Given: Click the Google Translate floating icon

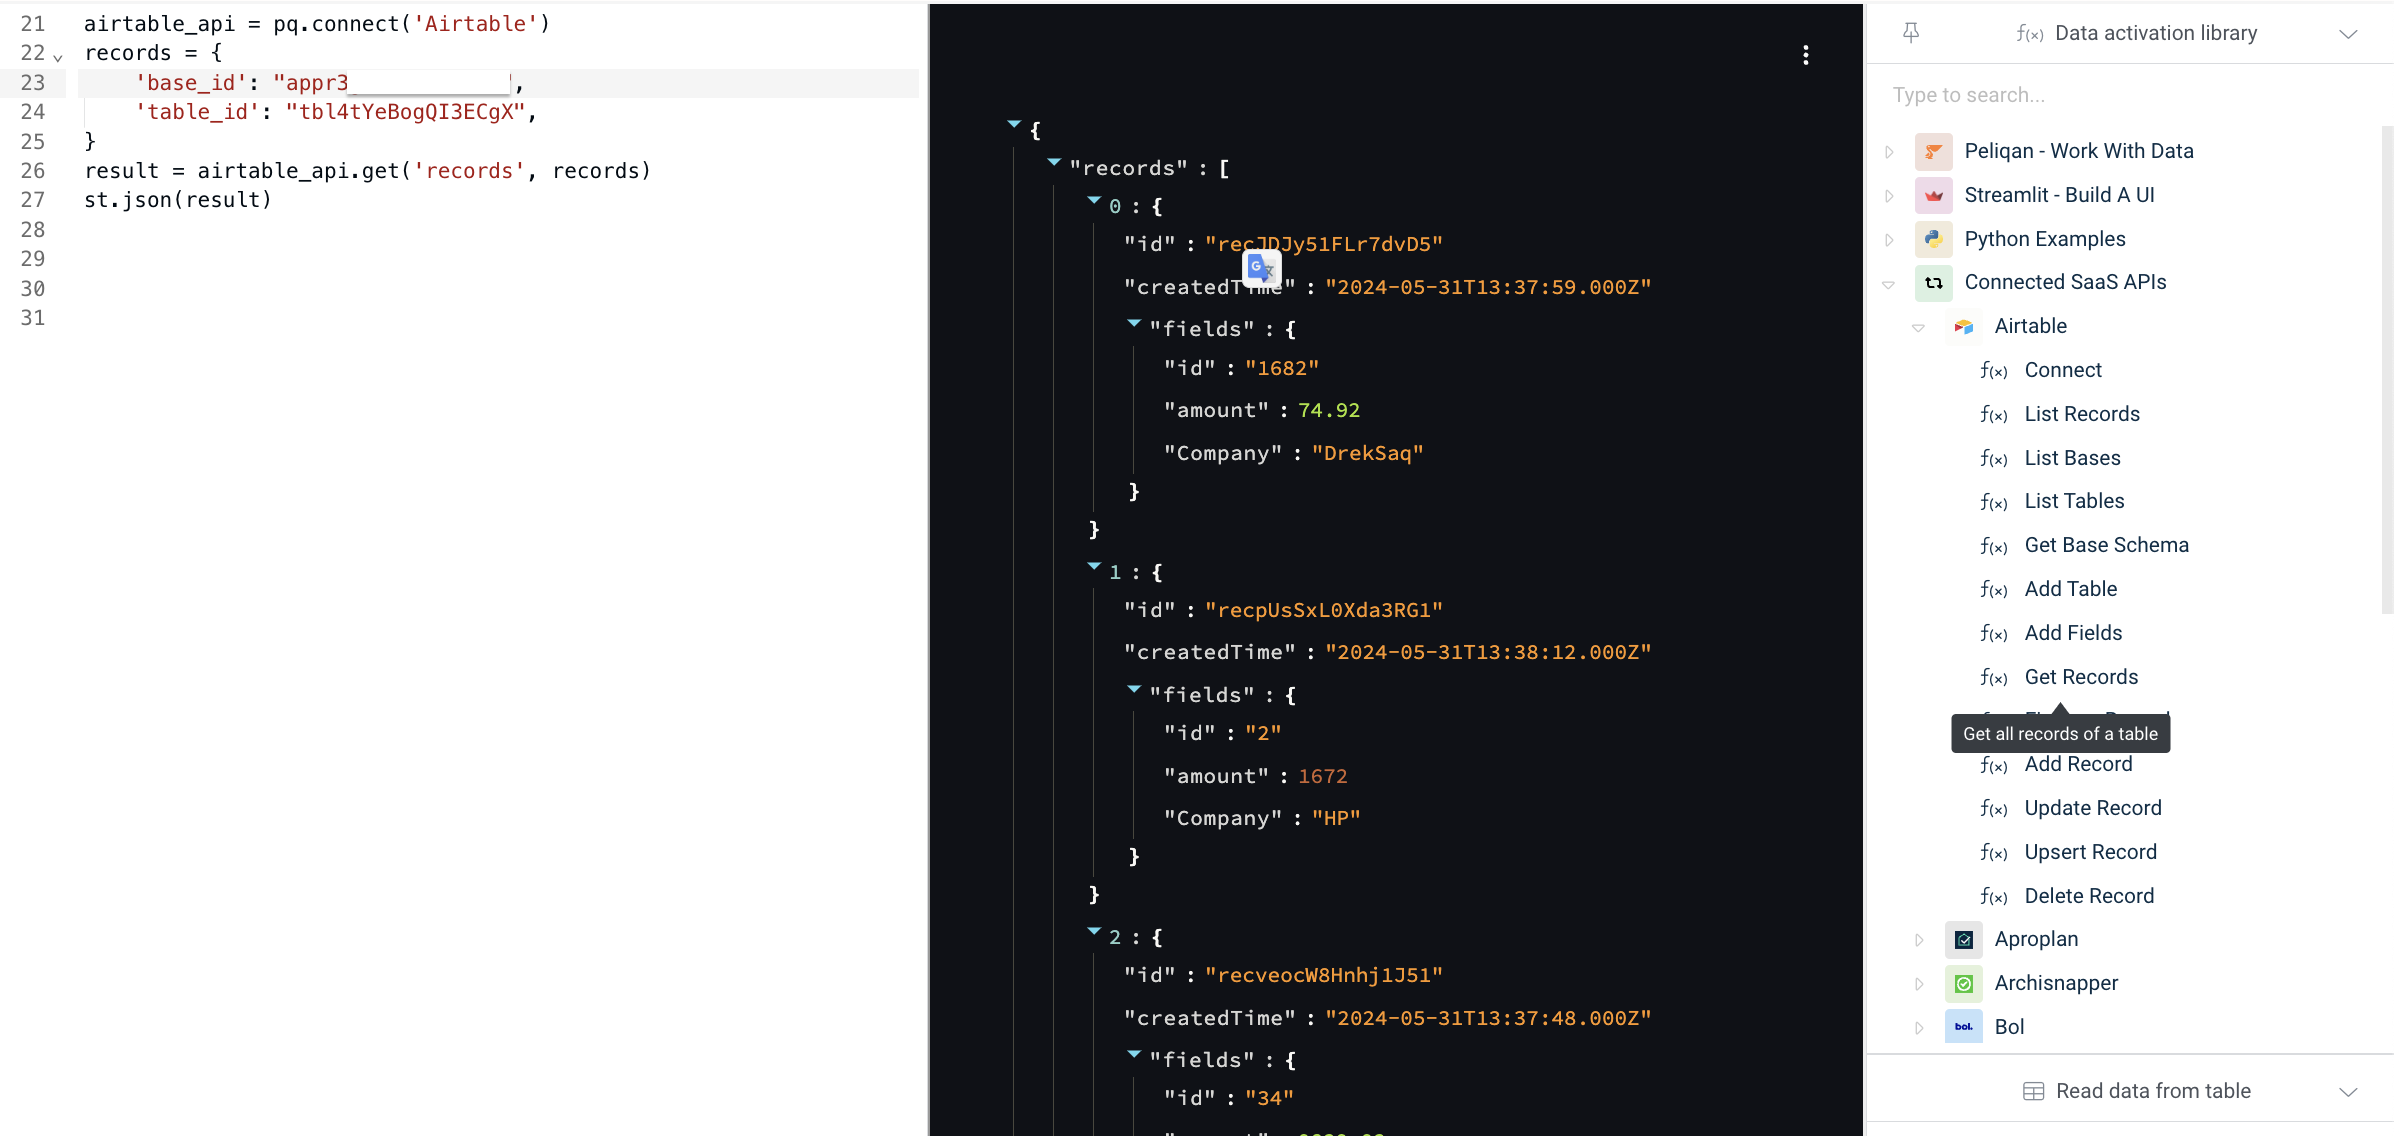Looking at the screenshot, I should [1261, 268].
